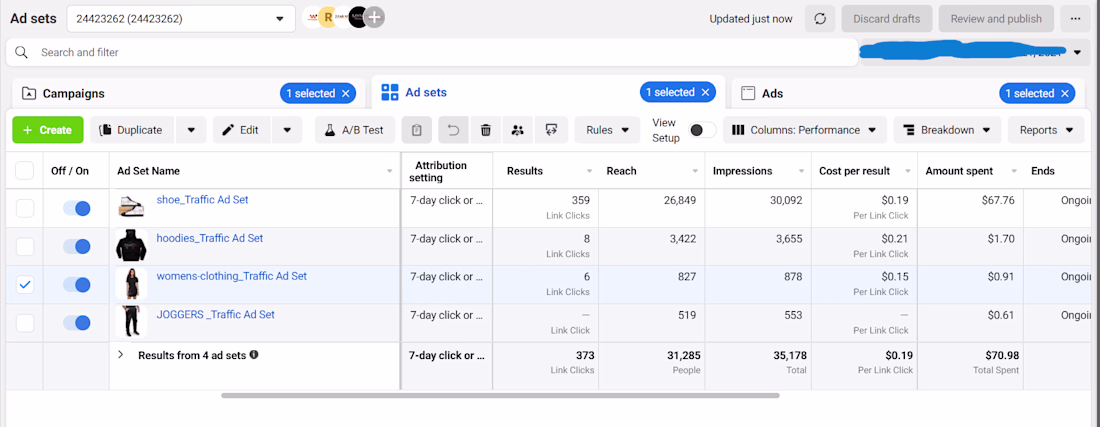Open the Columns: Performance dropdown
Screen dimensions: 1100x427
(805, 130)
